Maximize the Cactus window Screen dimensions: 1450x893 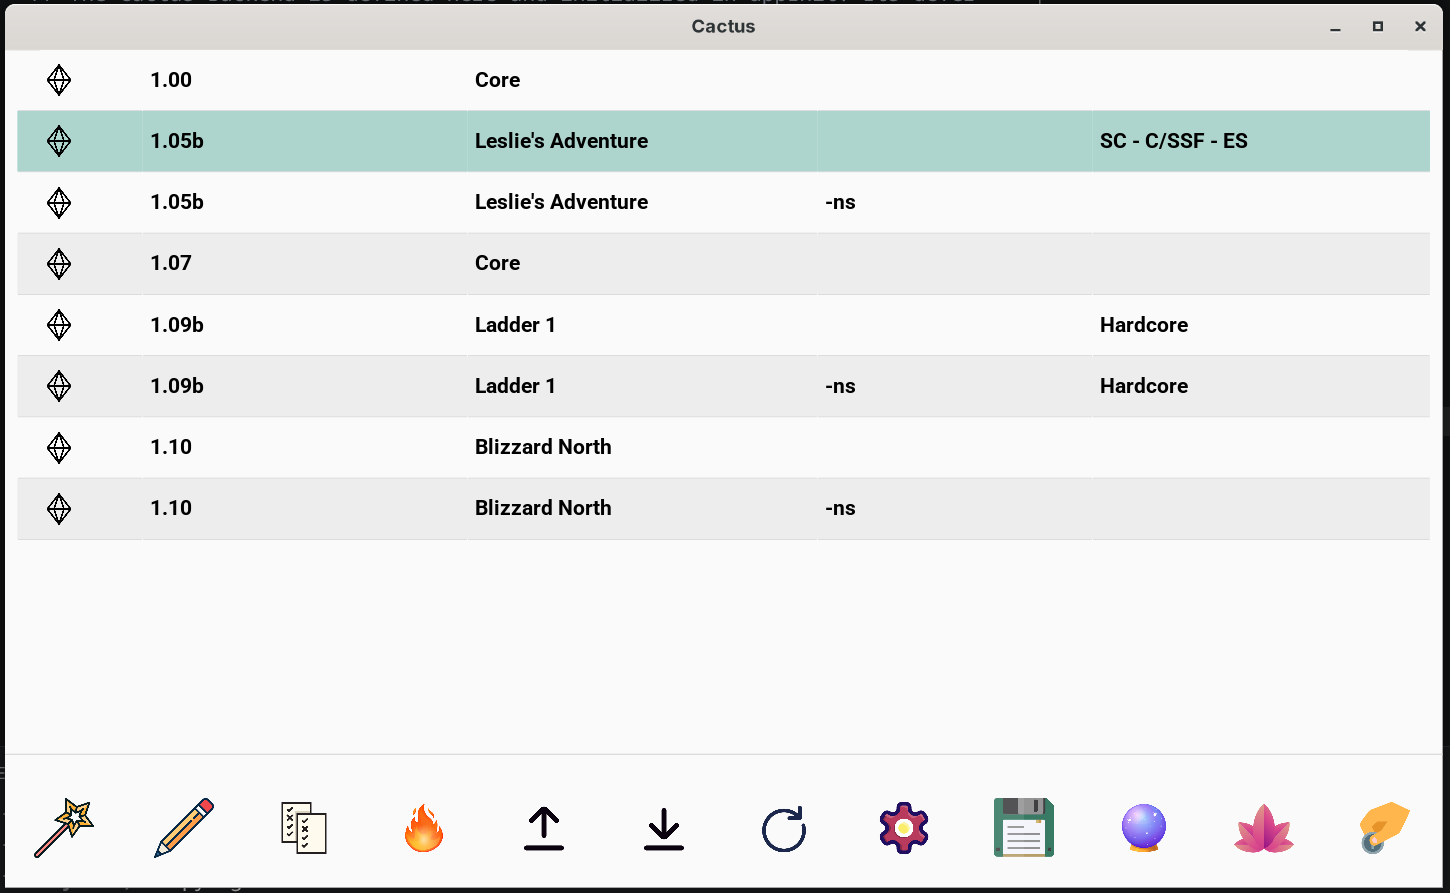(x=1378, y=27)
